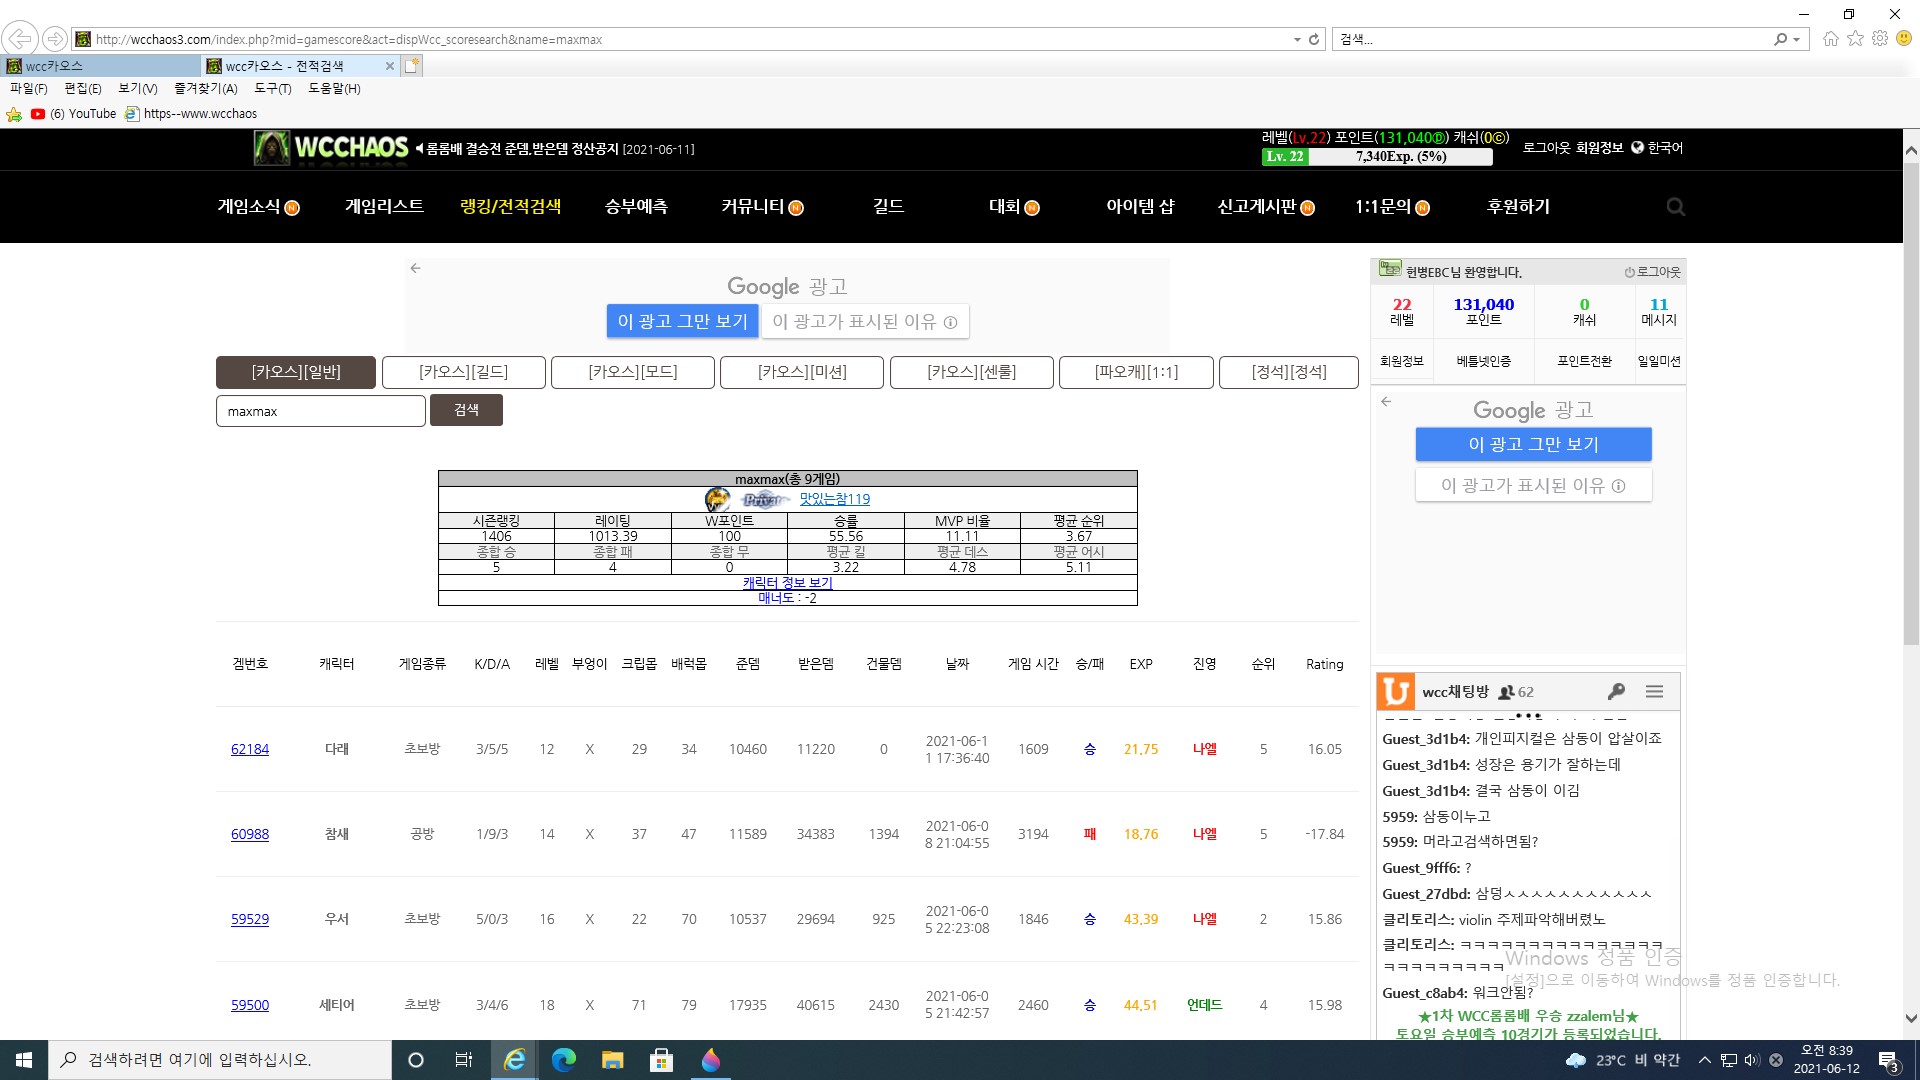This screenshot has height=1080, width=1920.
Task: Open 캐릭터 정보 보기 link
Action: [788, 583]
